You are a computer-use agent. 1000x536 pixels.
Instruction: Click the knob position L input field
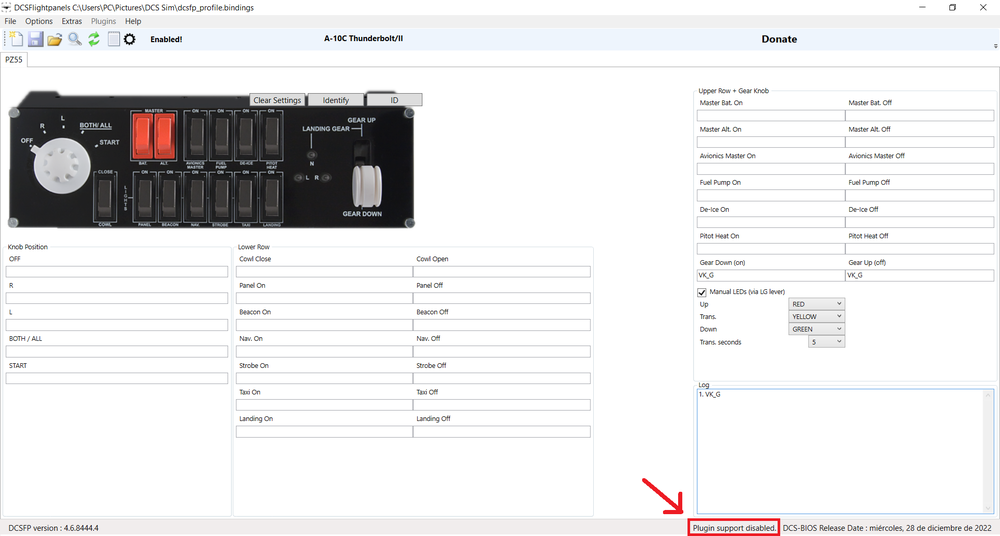pos(117,325)
